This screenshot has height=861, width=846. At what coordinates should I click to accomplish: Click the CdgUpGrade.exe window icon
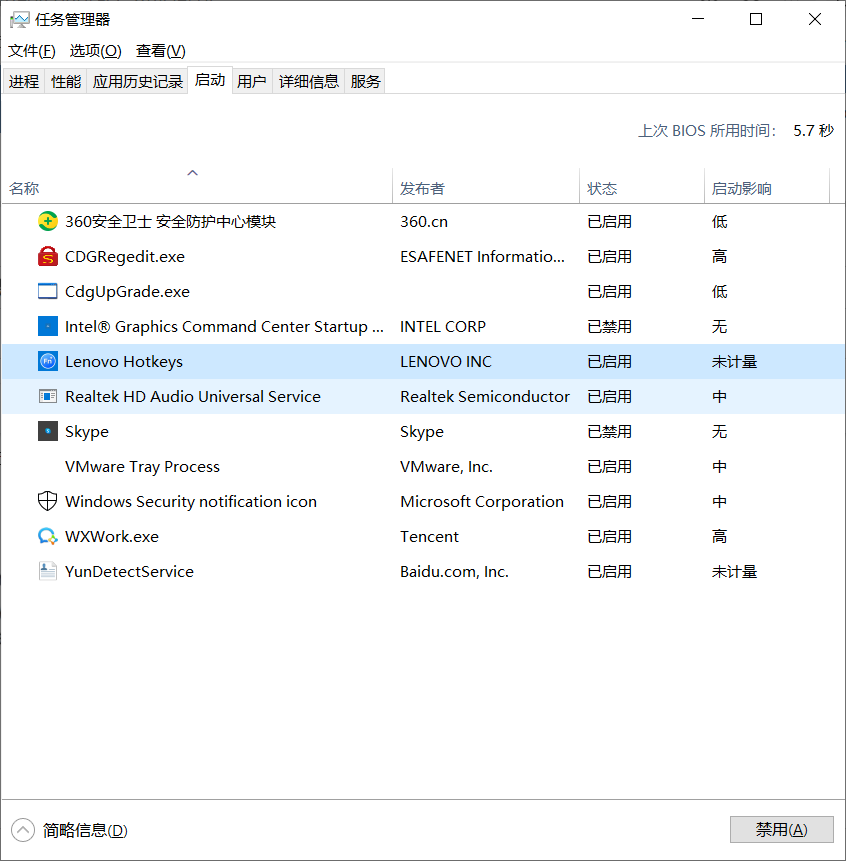point(48,291)
